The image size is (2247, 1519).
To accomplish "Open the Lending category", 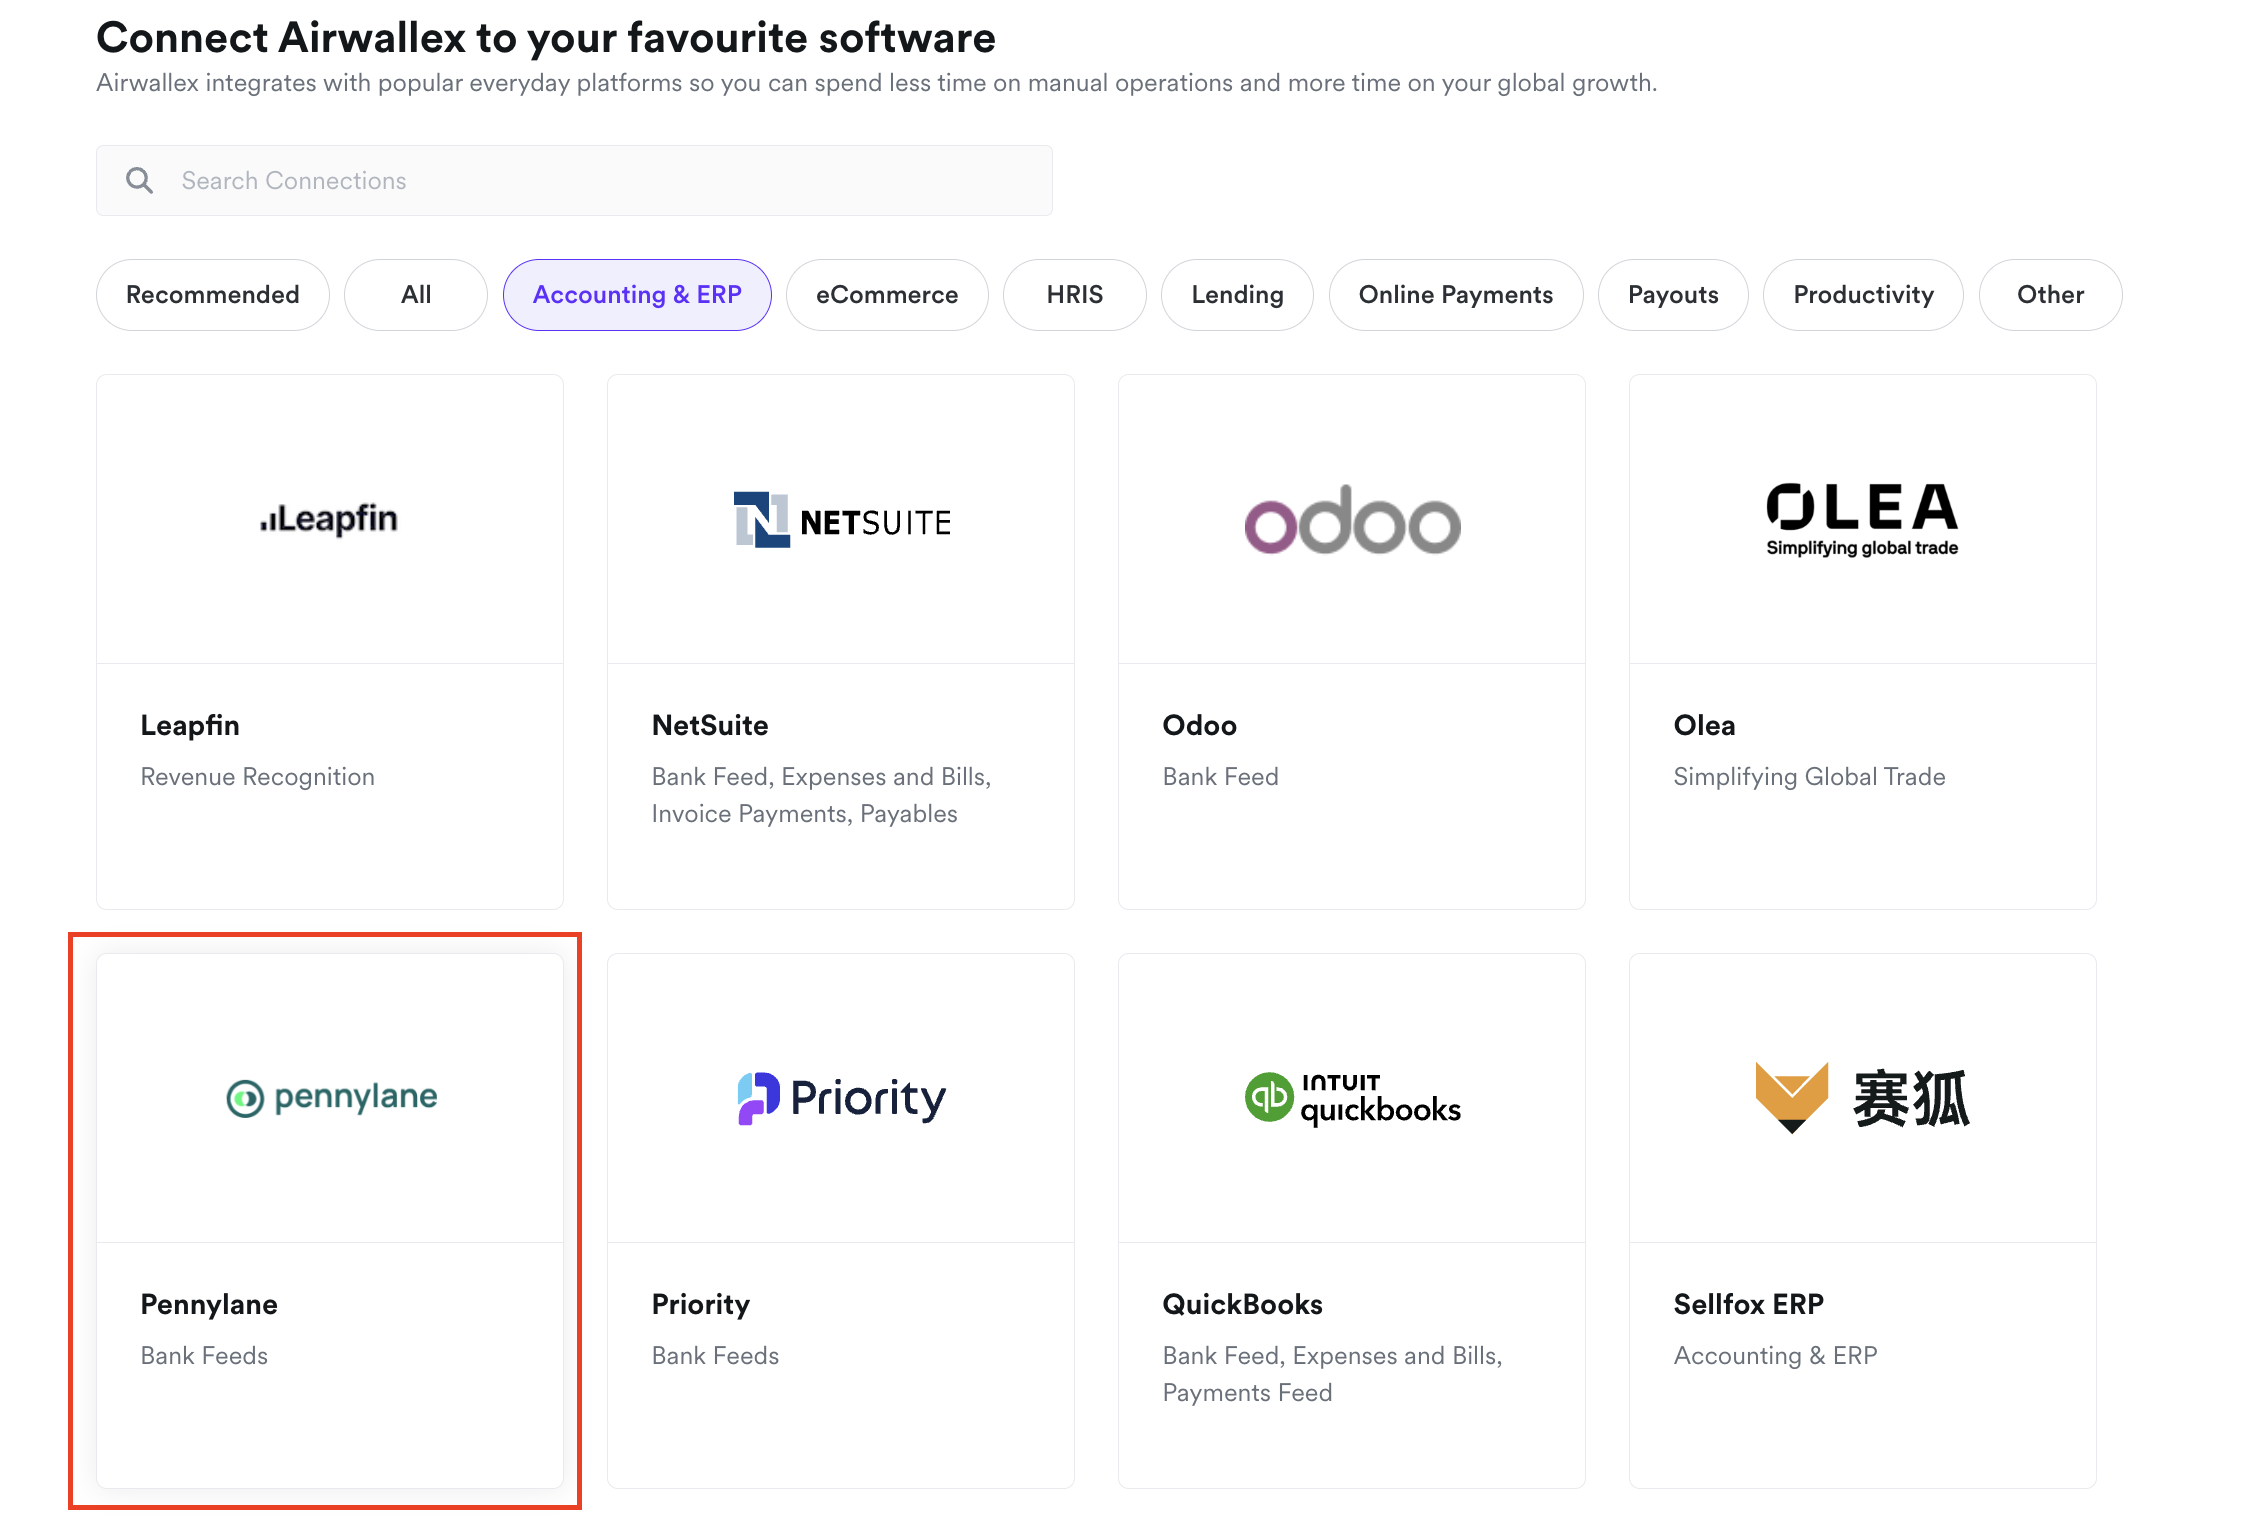I will 1237,295.
